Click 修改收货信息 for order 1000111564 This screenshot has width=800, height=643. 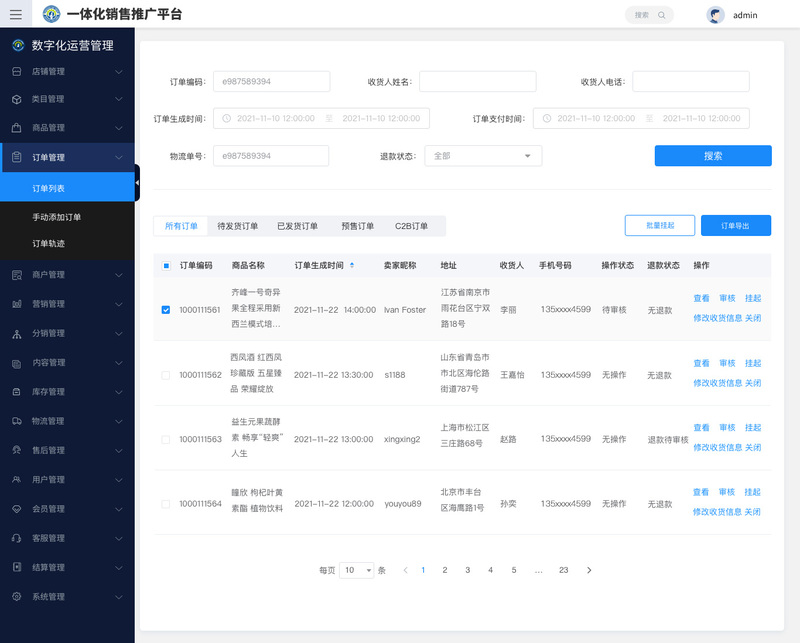pos(717,512)
